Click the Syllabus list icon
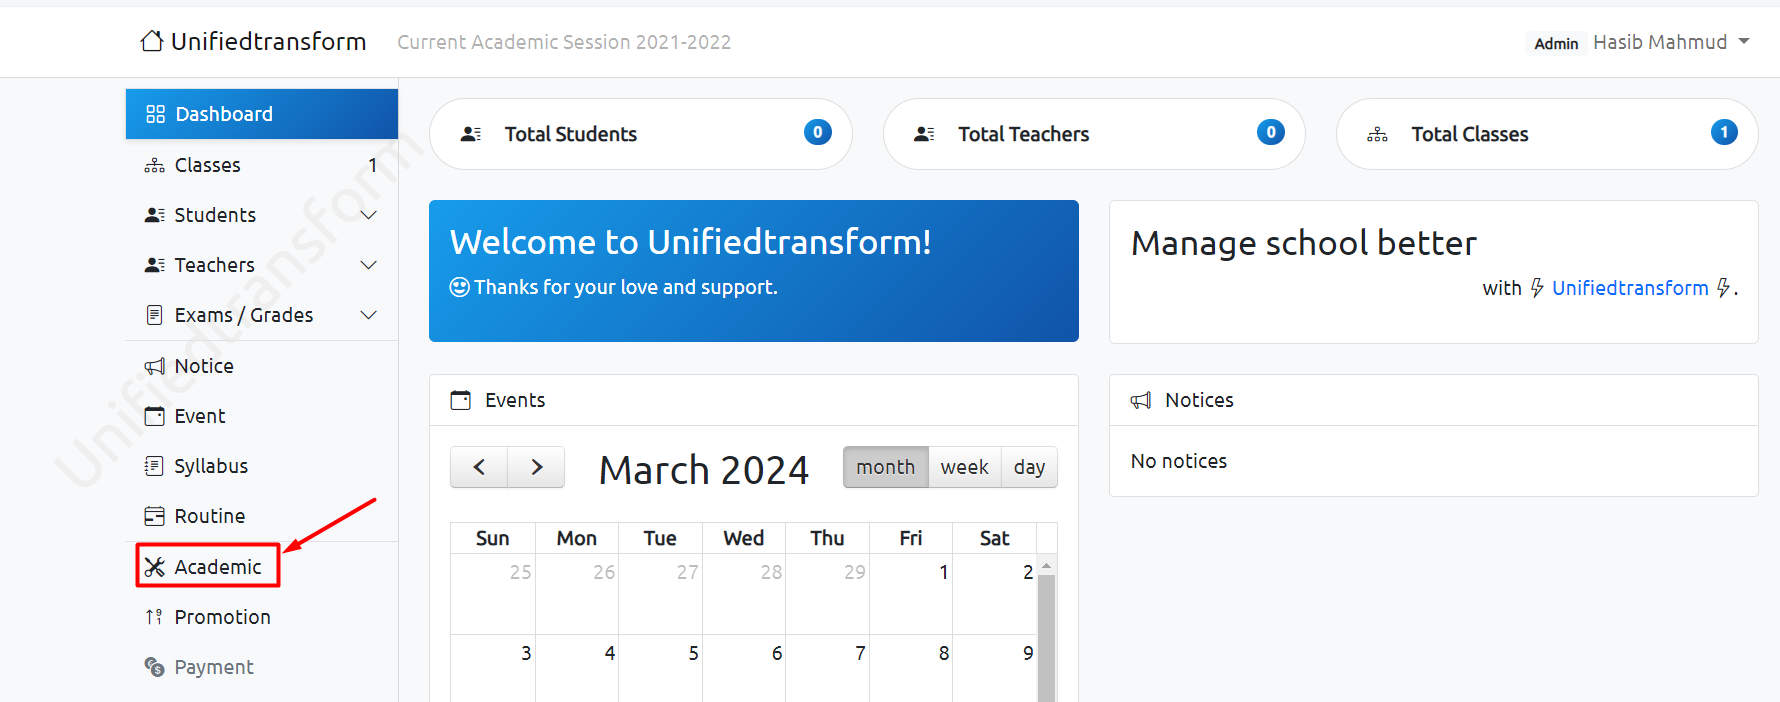The height and width of the screenshot is (702, 1780). [155, 466]
